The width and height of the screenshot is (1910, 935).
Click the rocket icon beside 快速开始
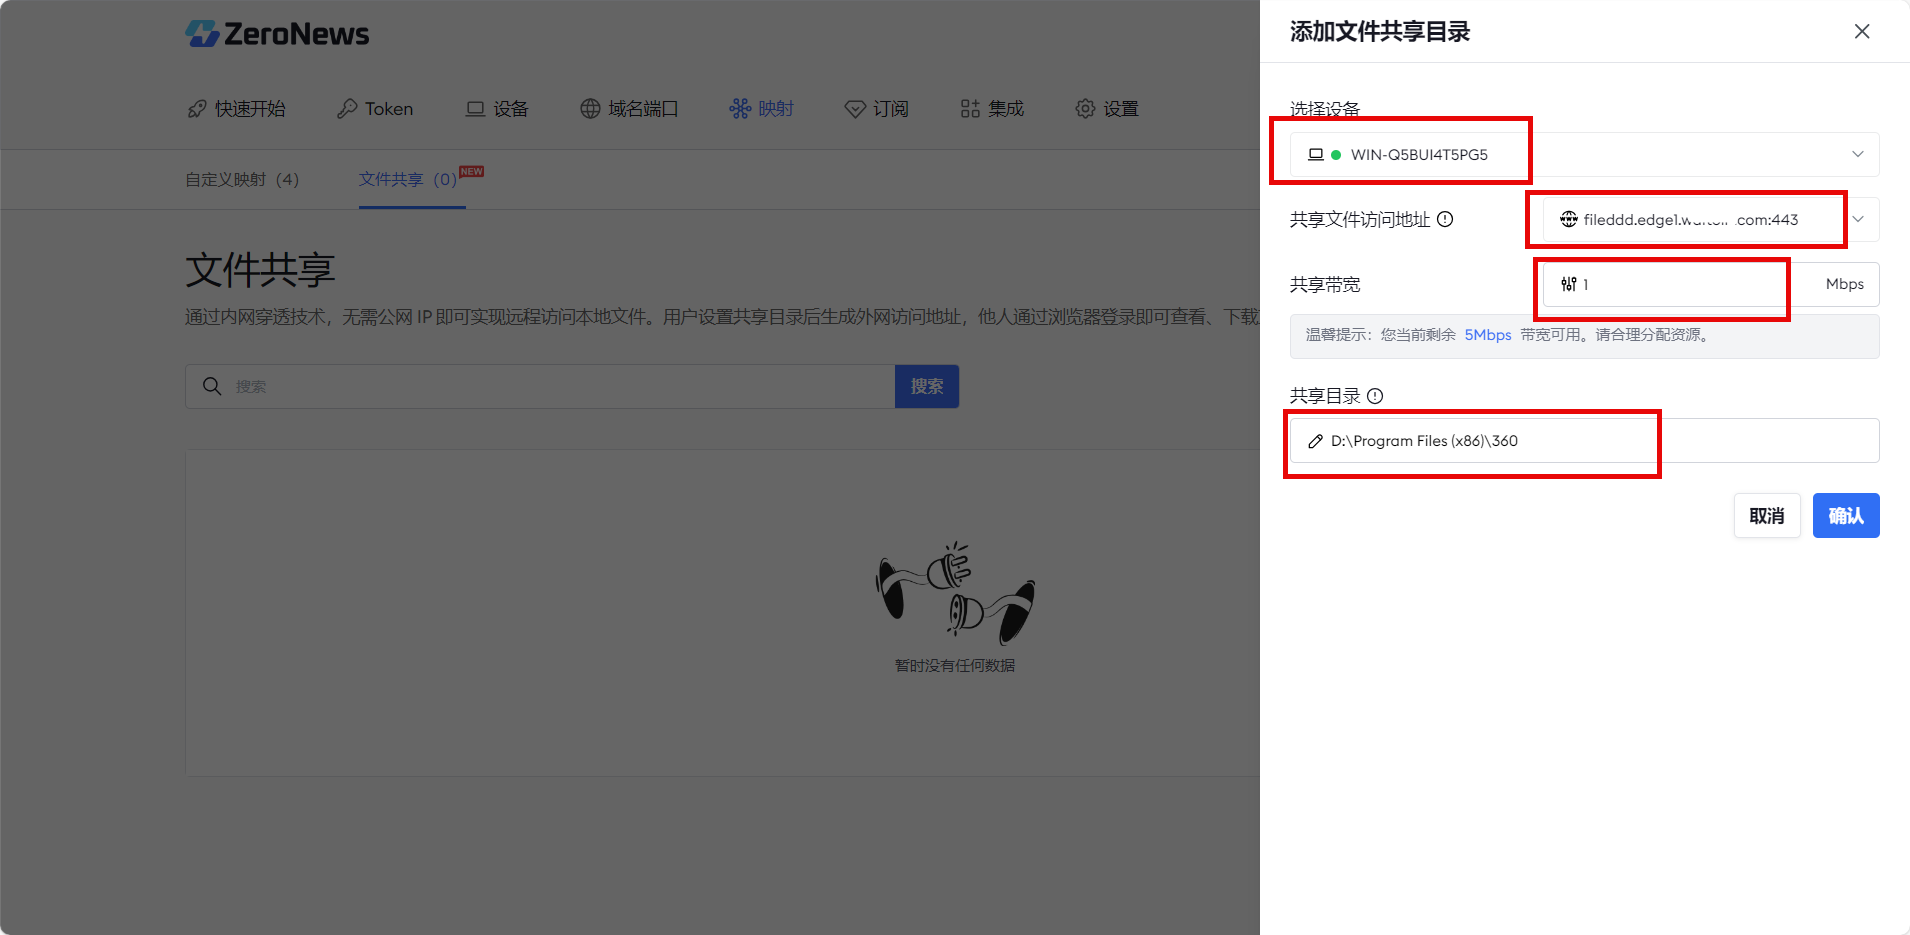point(197,109)
